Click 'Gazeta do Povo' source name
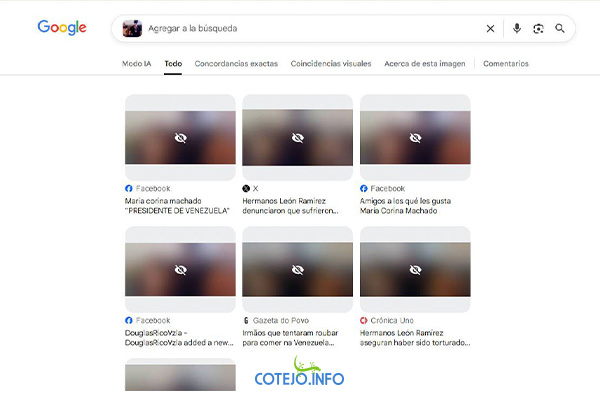 (x=281, y=320)
